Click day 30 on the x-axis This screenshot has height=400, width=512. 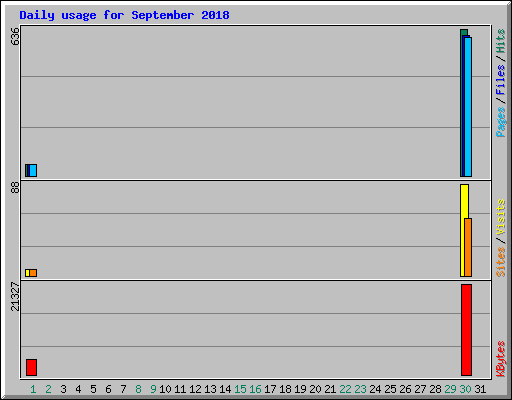pos(465,389)
